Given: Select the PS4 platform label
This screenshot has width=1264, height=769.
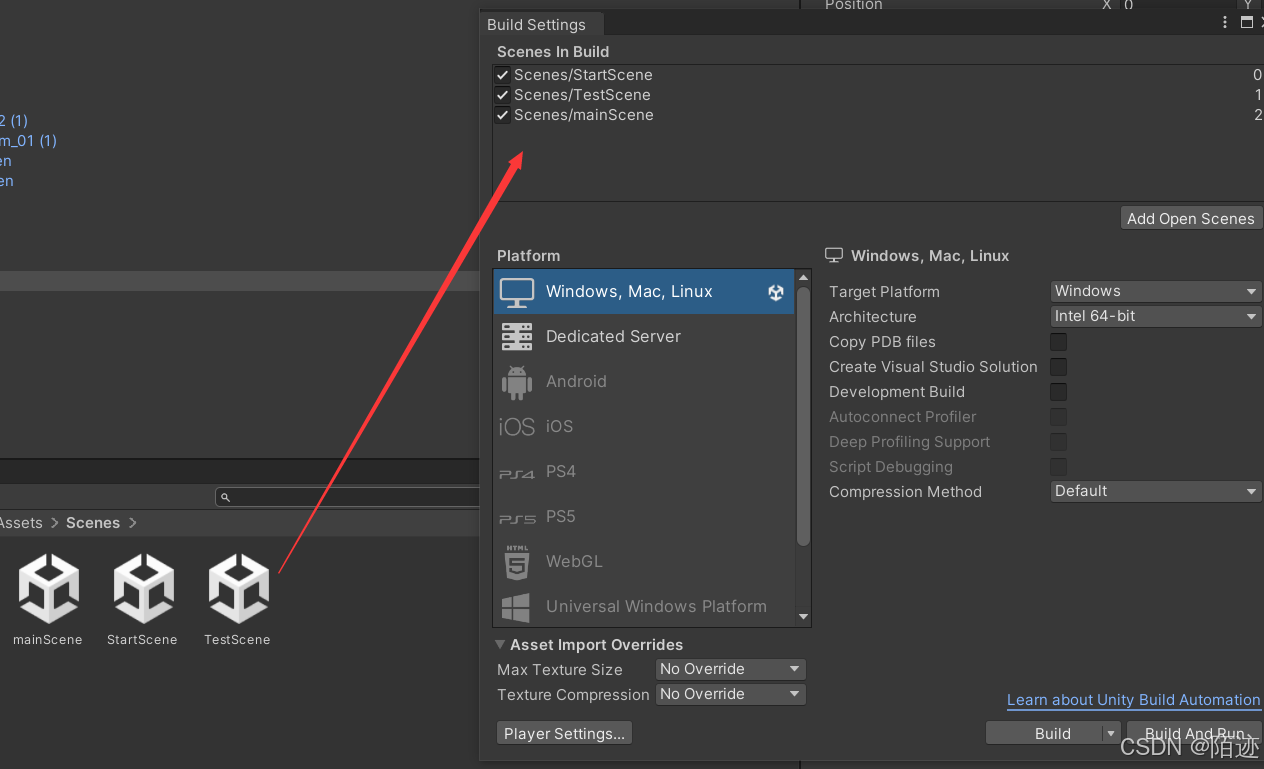Looking at the screenshot, I should click(x=561, y=472).
